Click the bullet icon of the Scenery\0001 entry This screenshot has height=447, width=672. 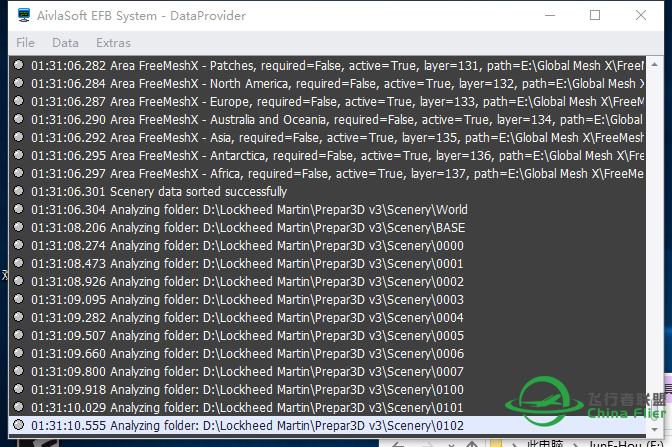pos(18,263)
